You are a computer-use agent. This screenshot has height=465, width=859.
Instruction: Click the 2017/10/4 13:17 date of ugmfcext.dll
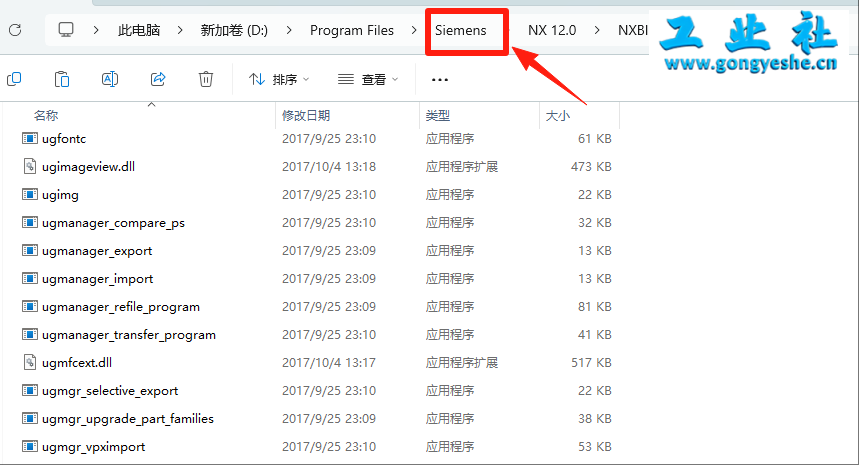click(329, 363)
